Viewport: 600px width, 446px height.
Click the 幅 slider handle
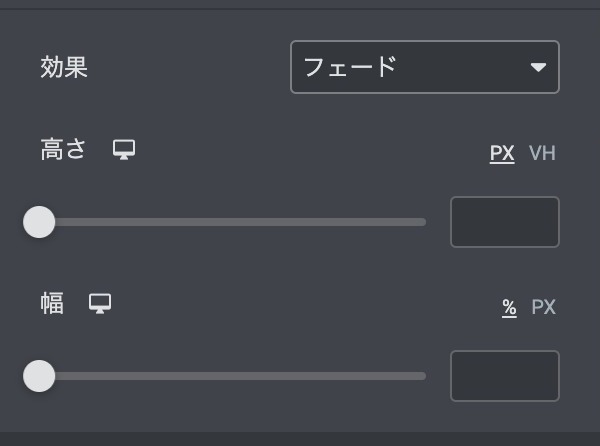pos(39,376)
